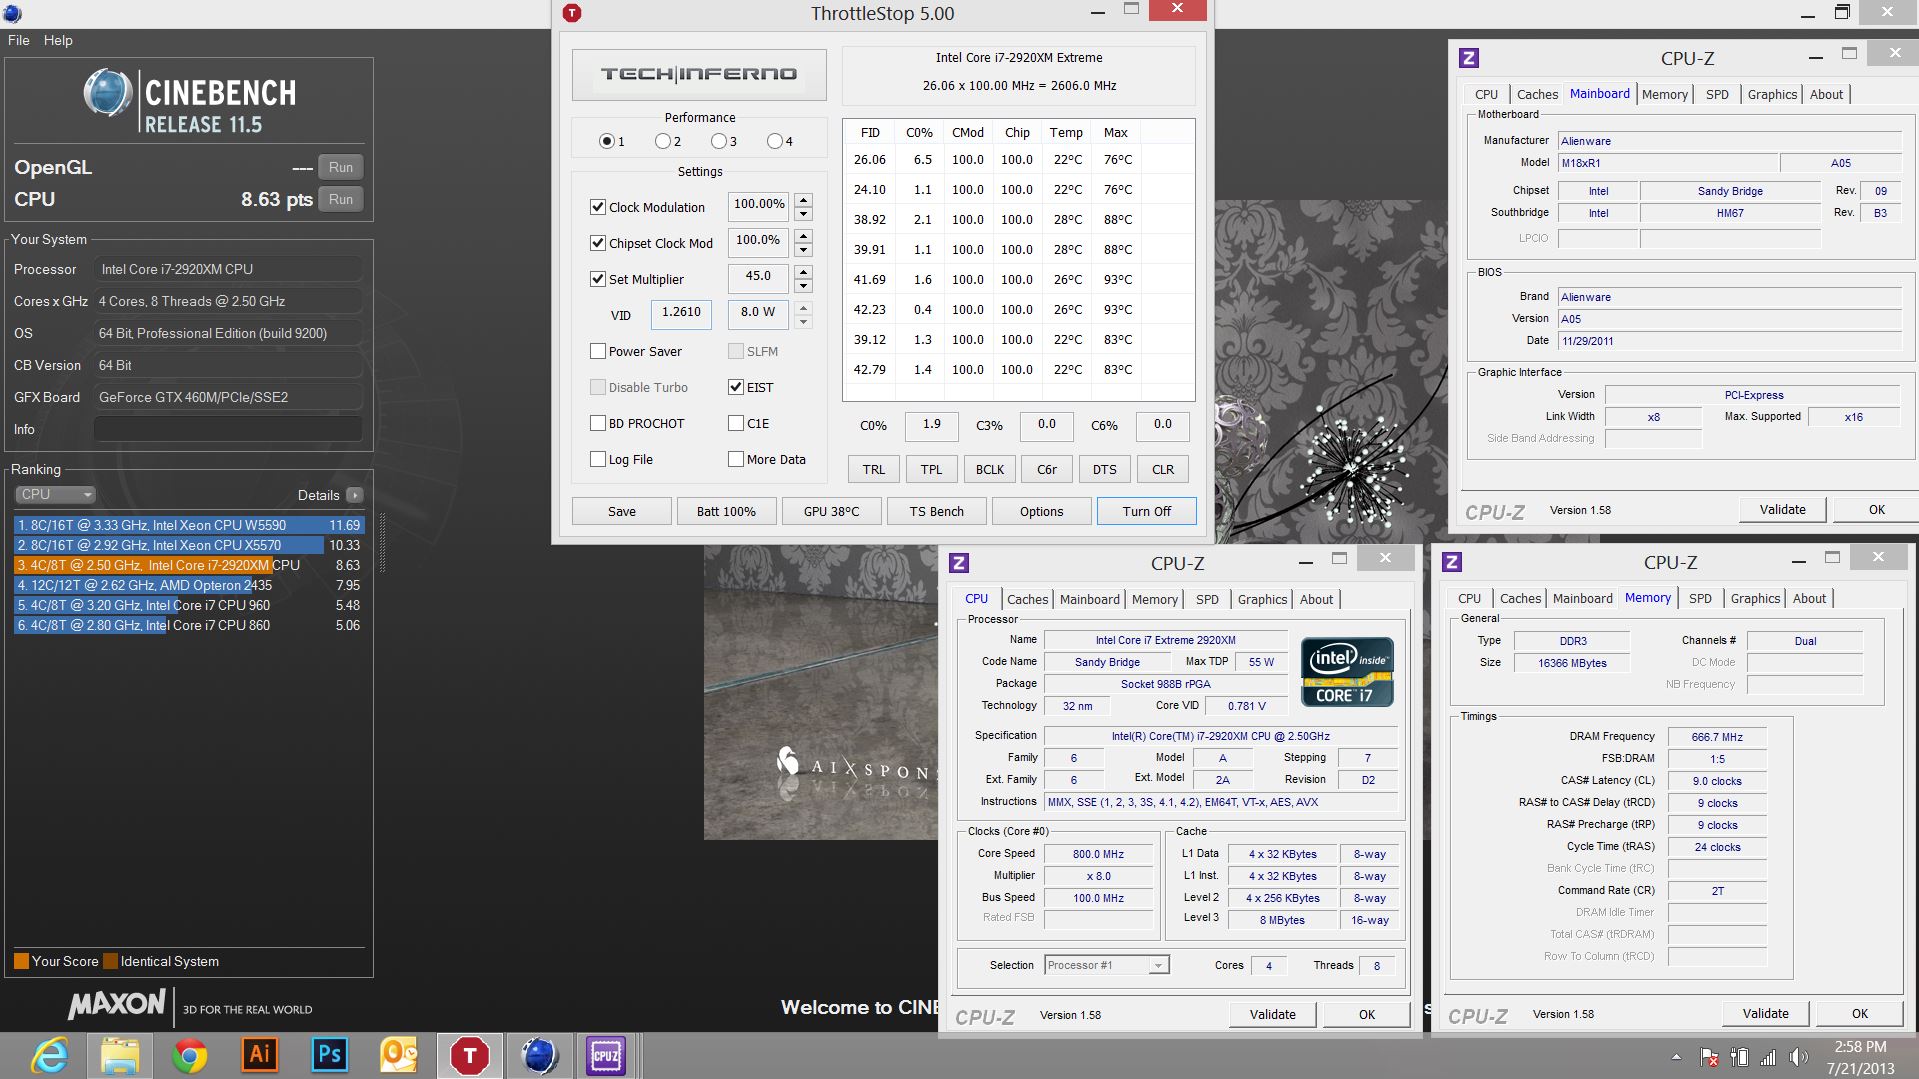Click the battery tray icon
The width and height of the screenshot is (1919, 1079).
(x=1739, y=1057)
